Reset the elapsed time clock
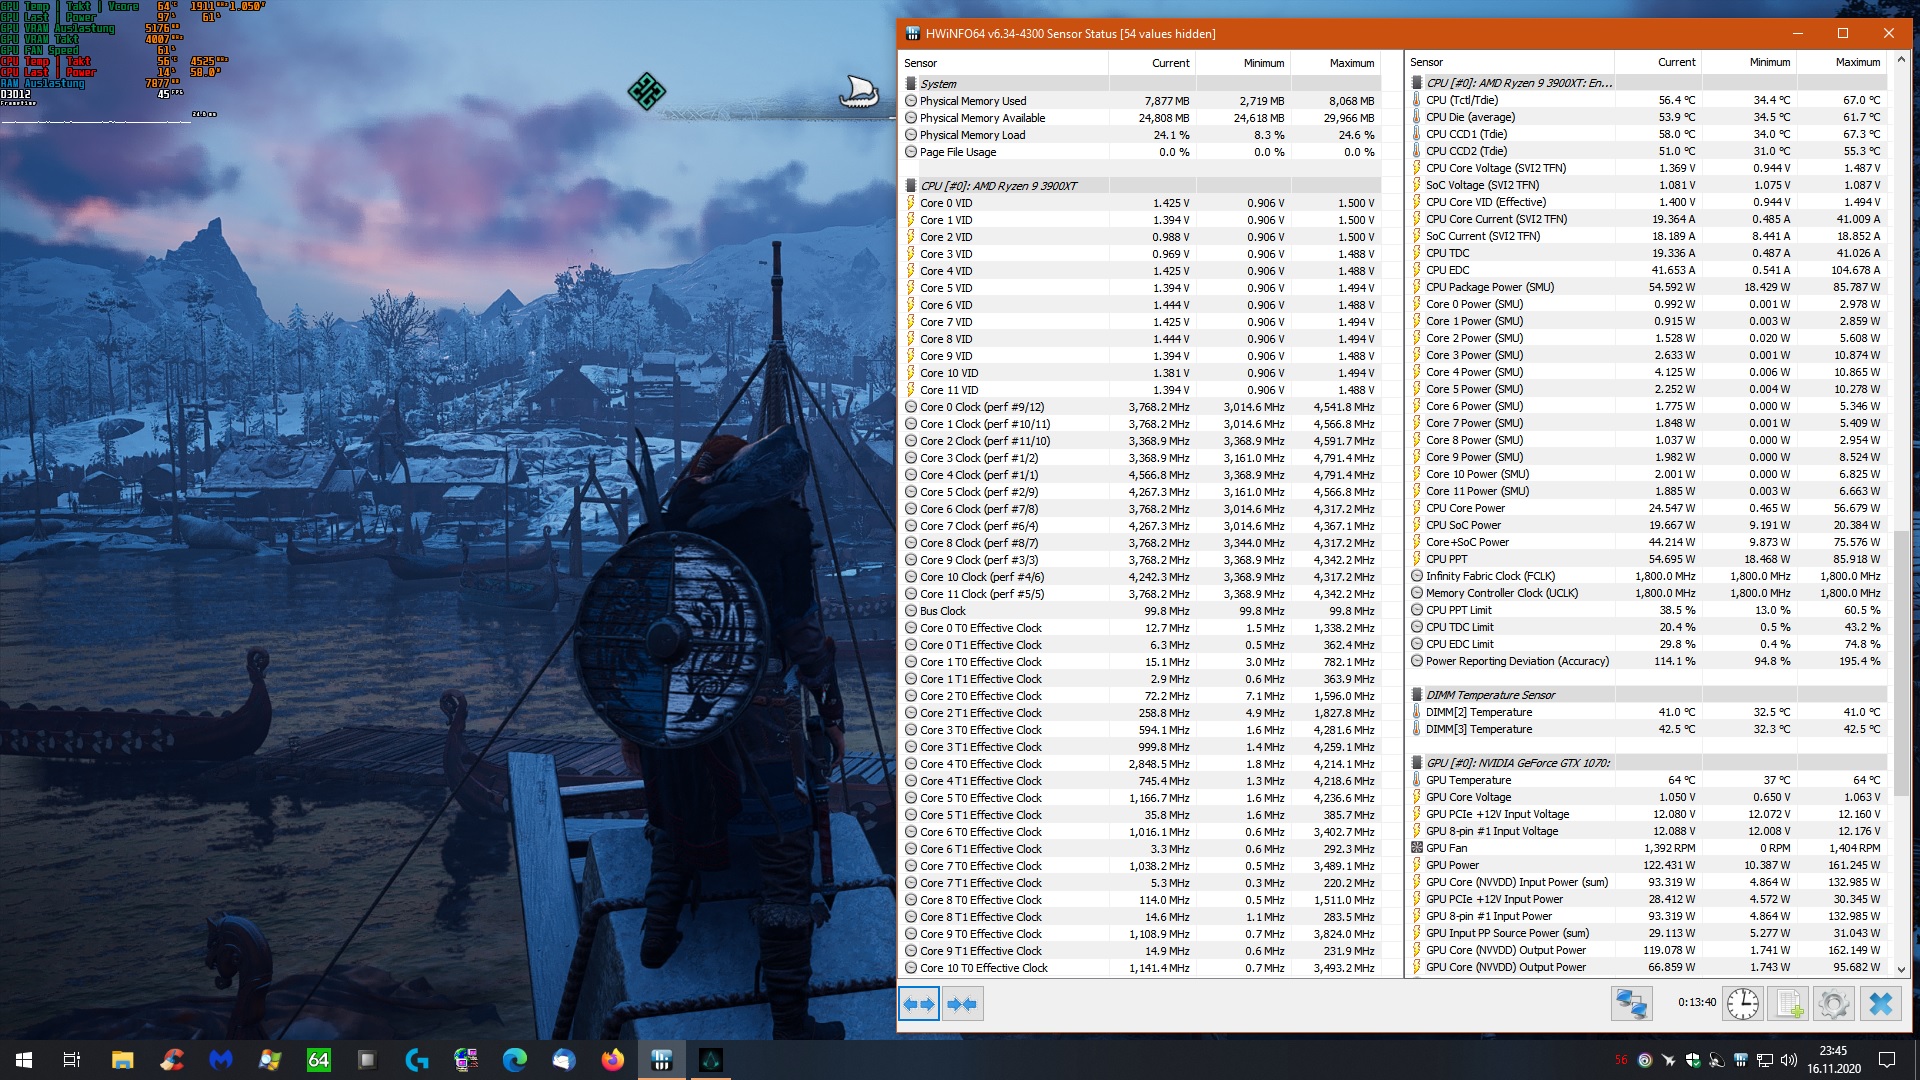This screenshot has width=1920, height=1080. 1743,1004
